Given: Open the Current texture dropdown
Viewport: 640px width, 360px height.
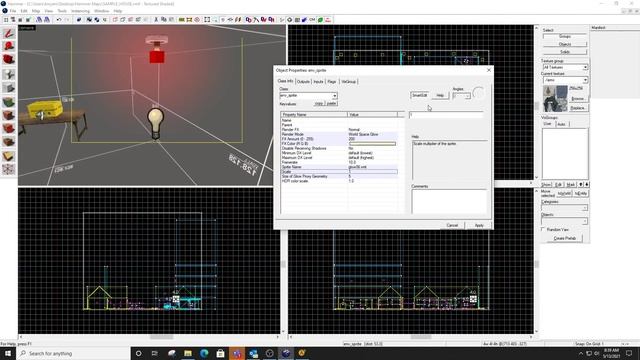Looking at the screenshot, I should pos(585,80).
